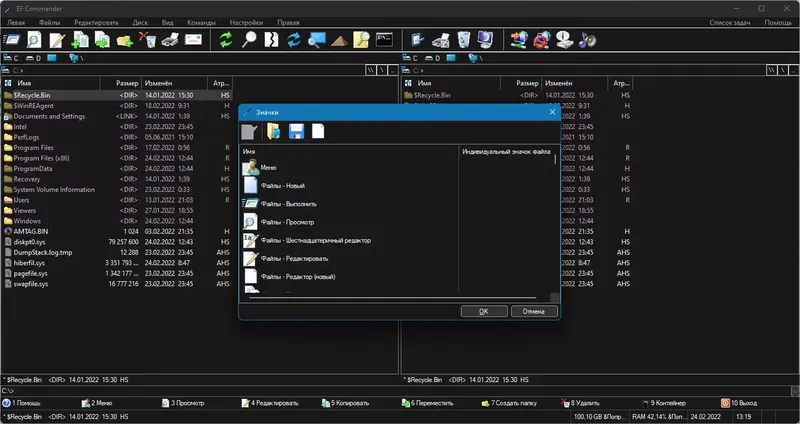The width and height of the screenshot is (800, 424).
Task: Click the blank page icon in Значки dialog toolbar
Action: coord(318,132)
